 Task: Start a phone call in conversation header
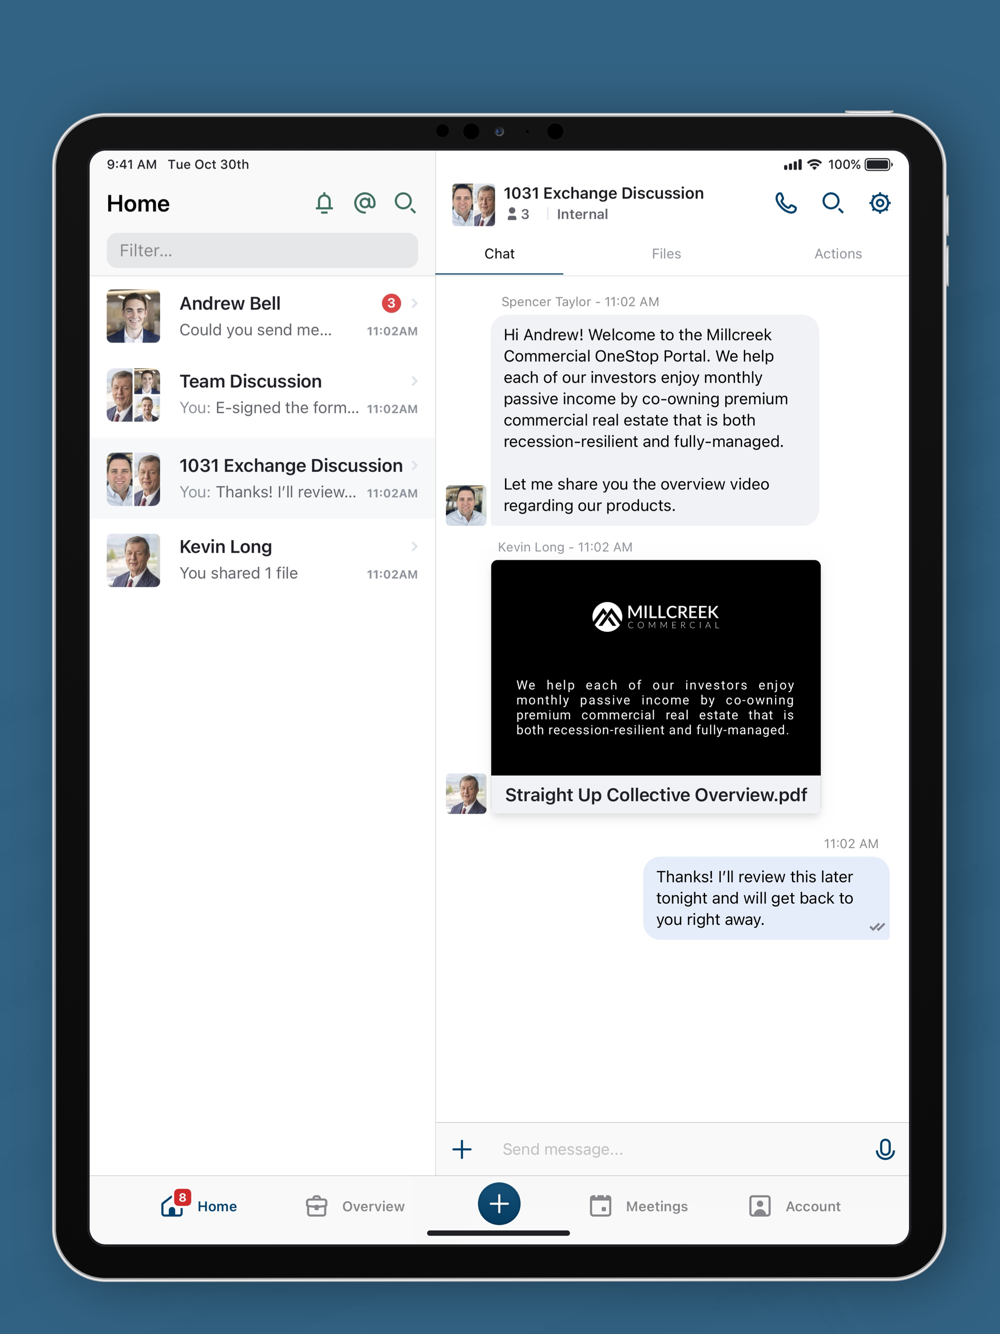coord(786,203)
